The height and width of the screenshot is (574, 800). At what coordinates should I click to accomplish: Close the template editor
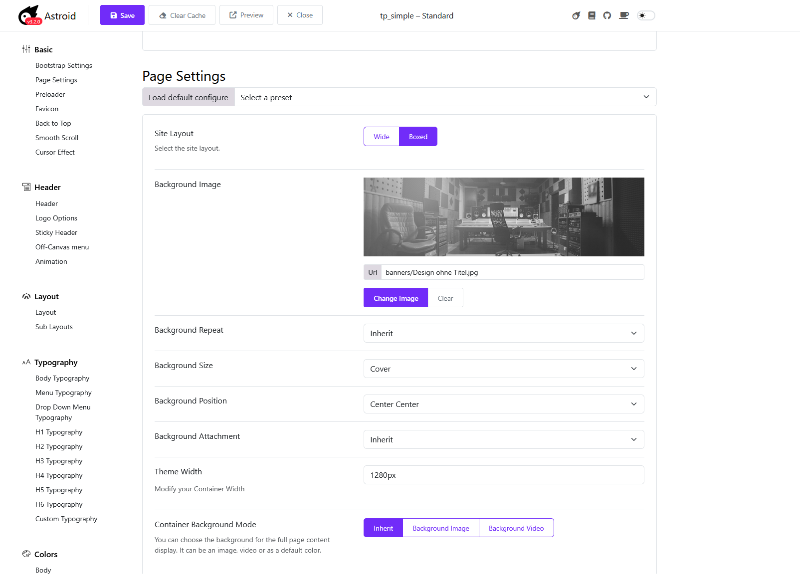point(300,15)
